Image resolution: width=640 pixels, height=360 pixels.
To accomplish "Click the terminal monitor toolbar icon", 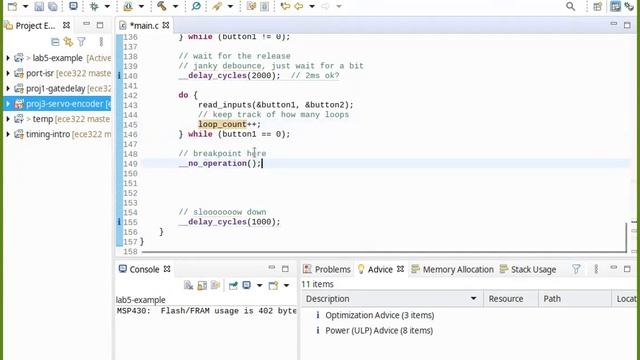I will pyautogui.click(x=73, y=6).
